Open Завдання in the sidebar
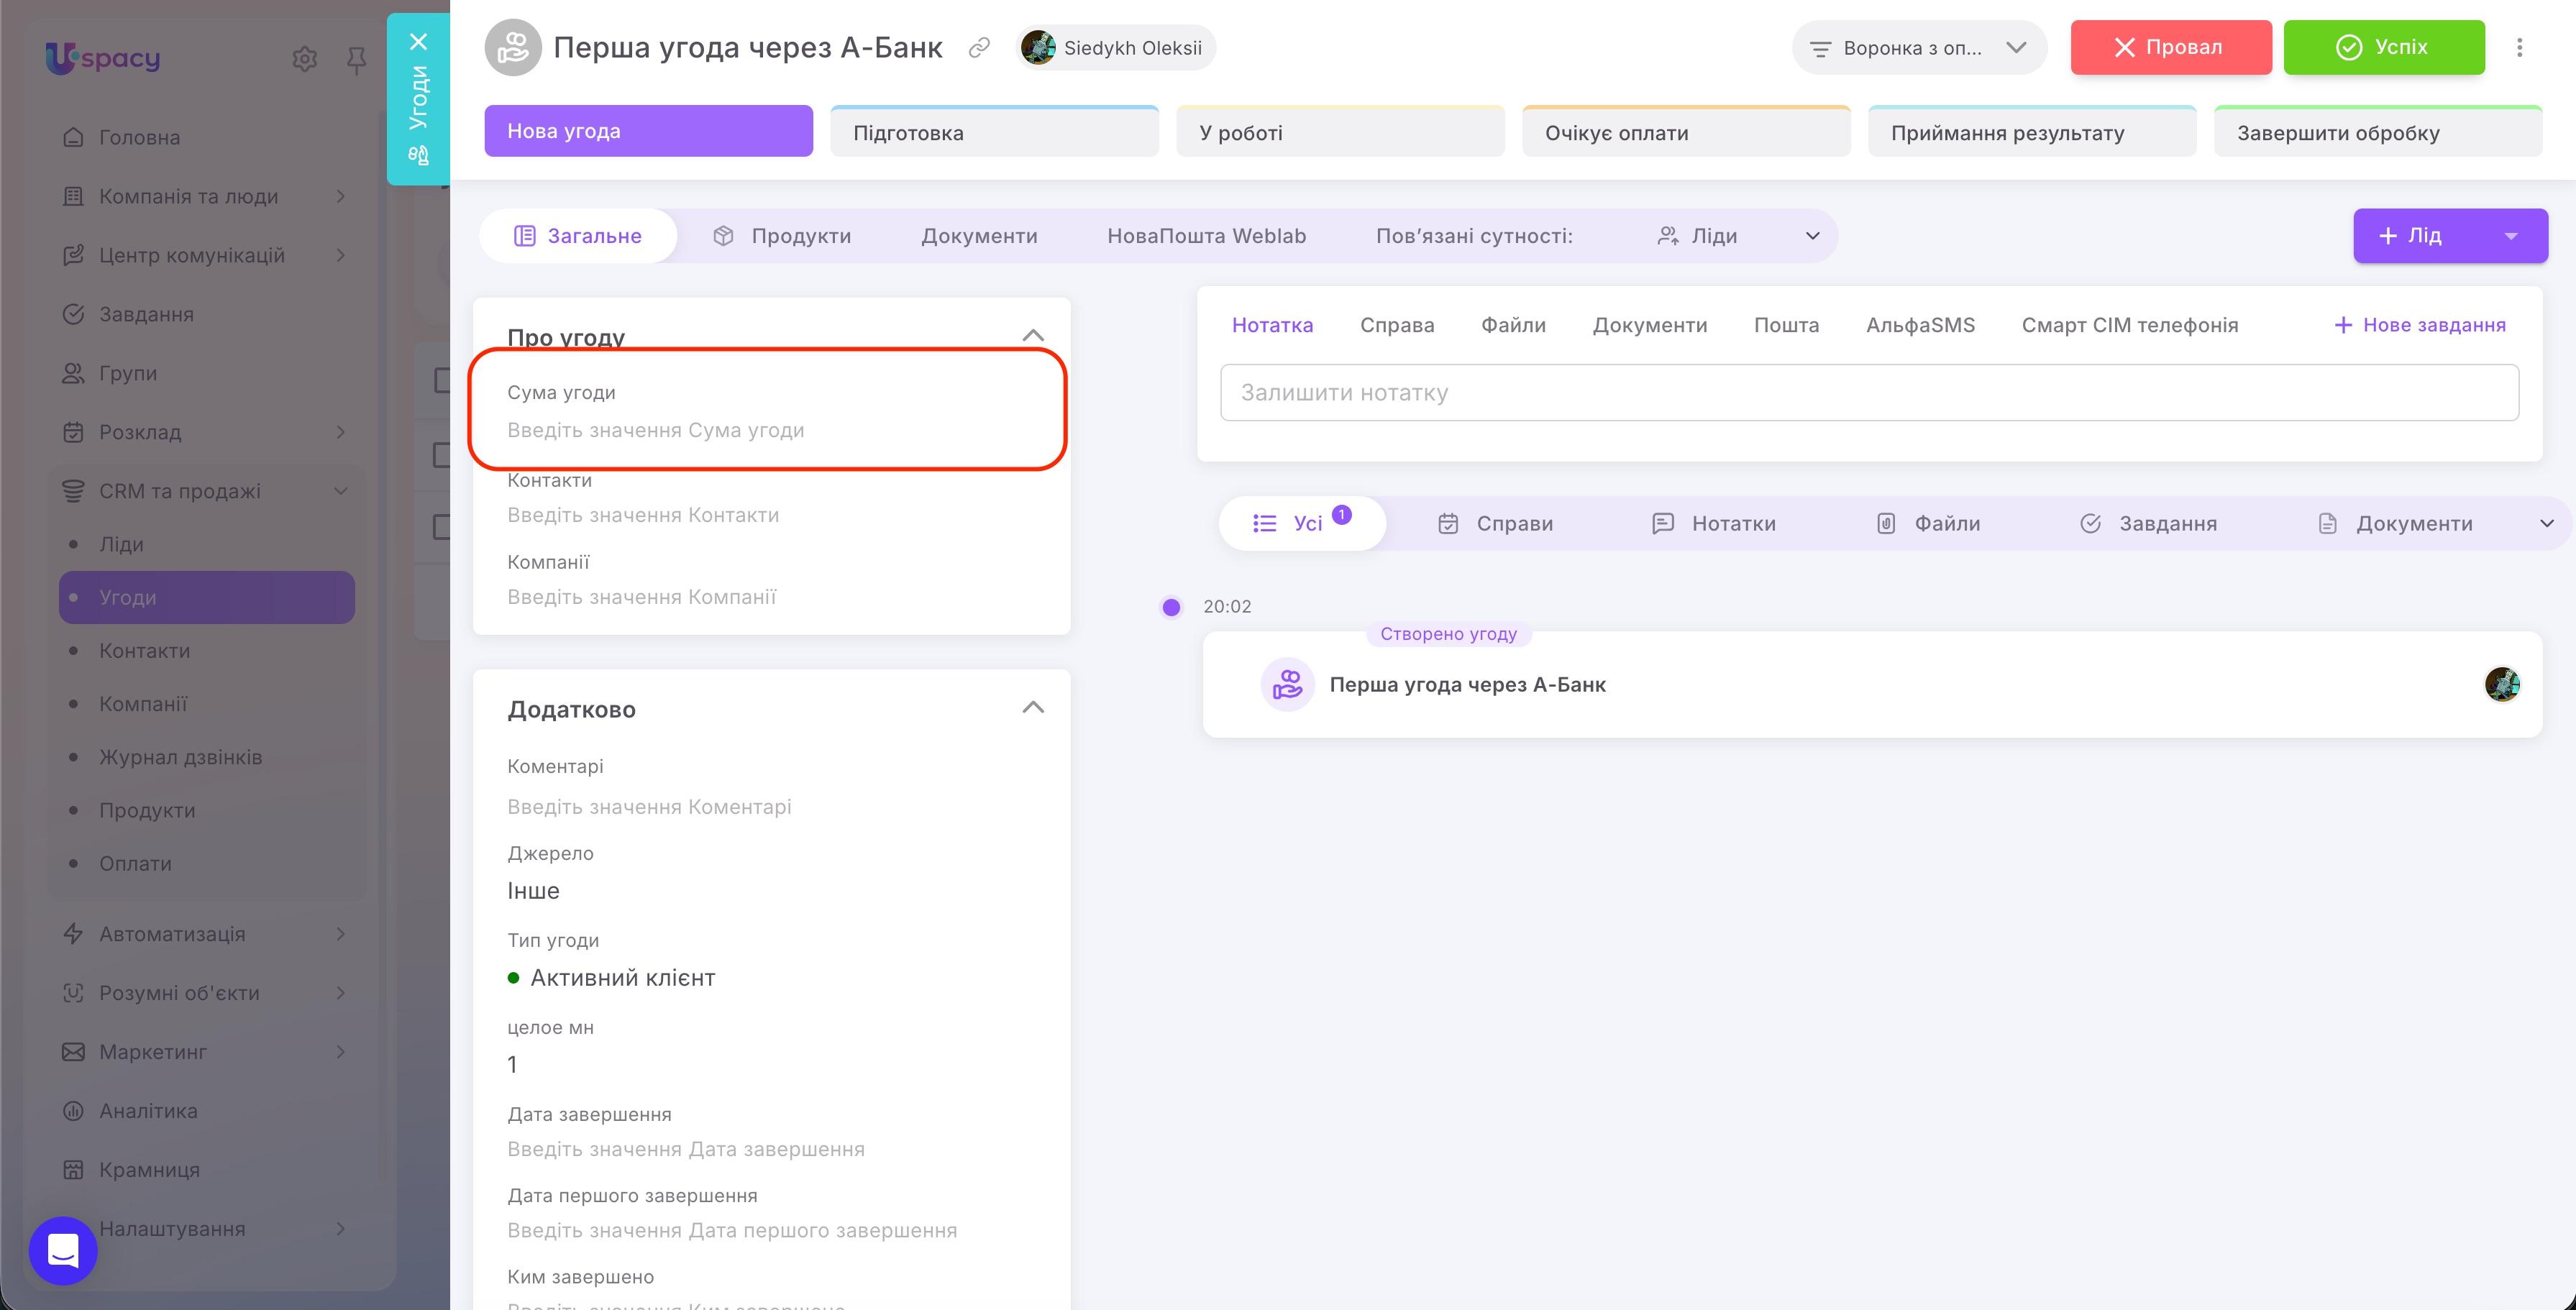The width and height of the screenshot is (2576, 1310). click(146, 314)
